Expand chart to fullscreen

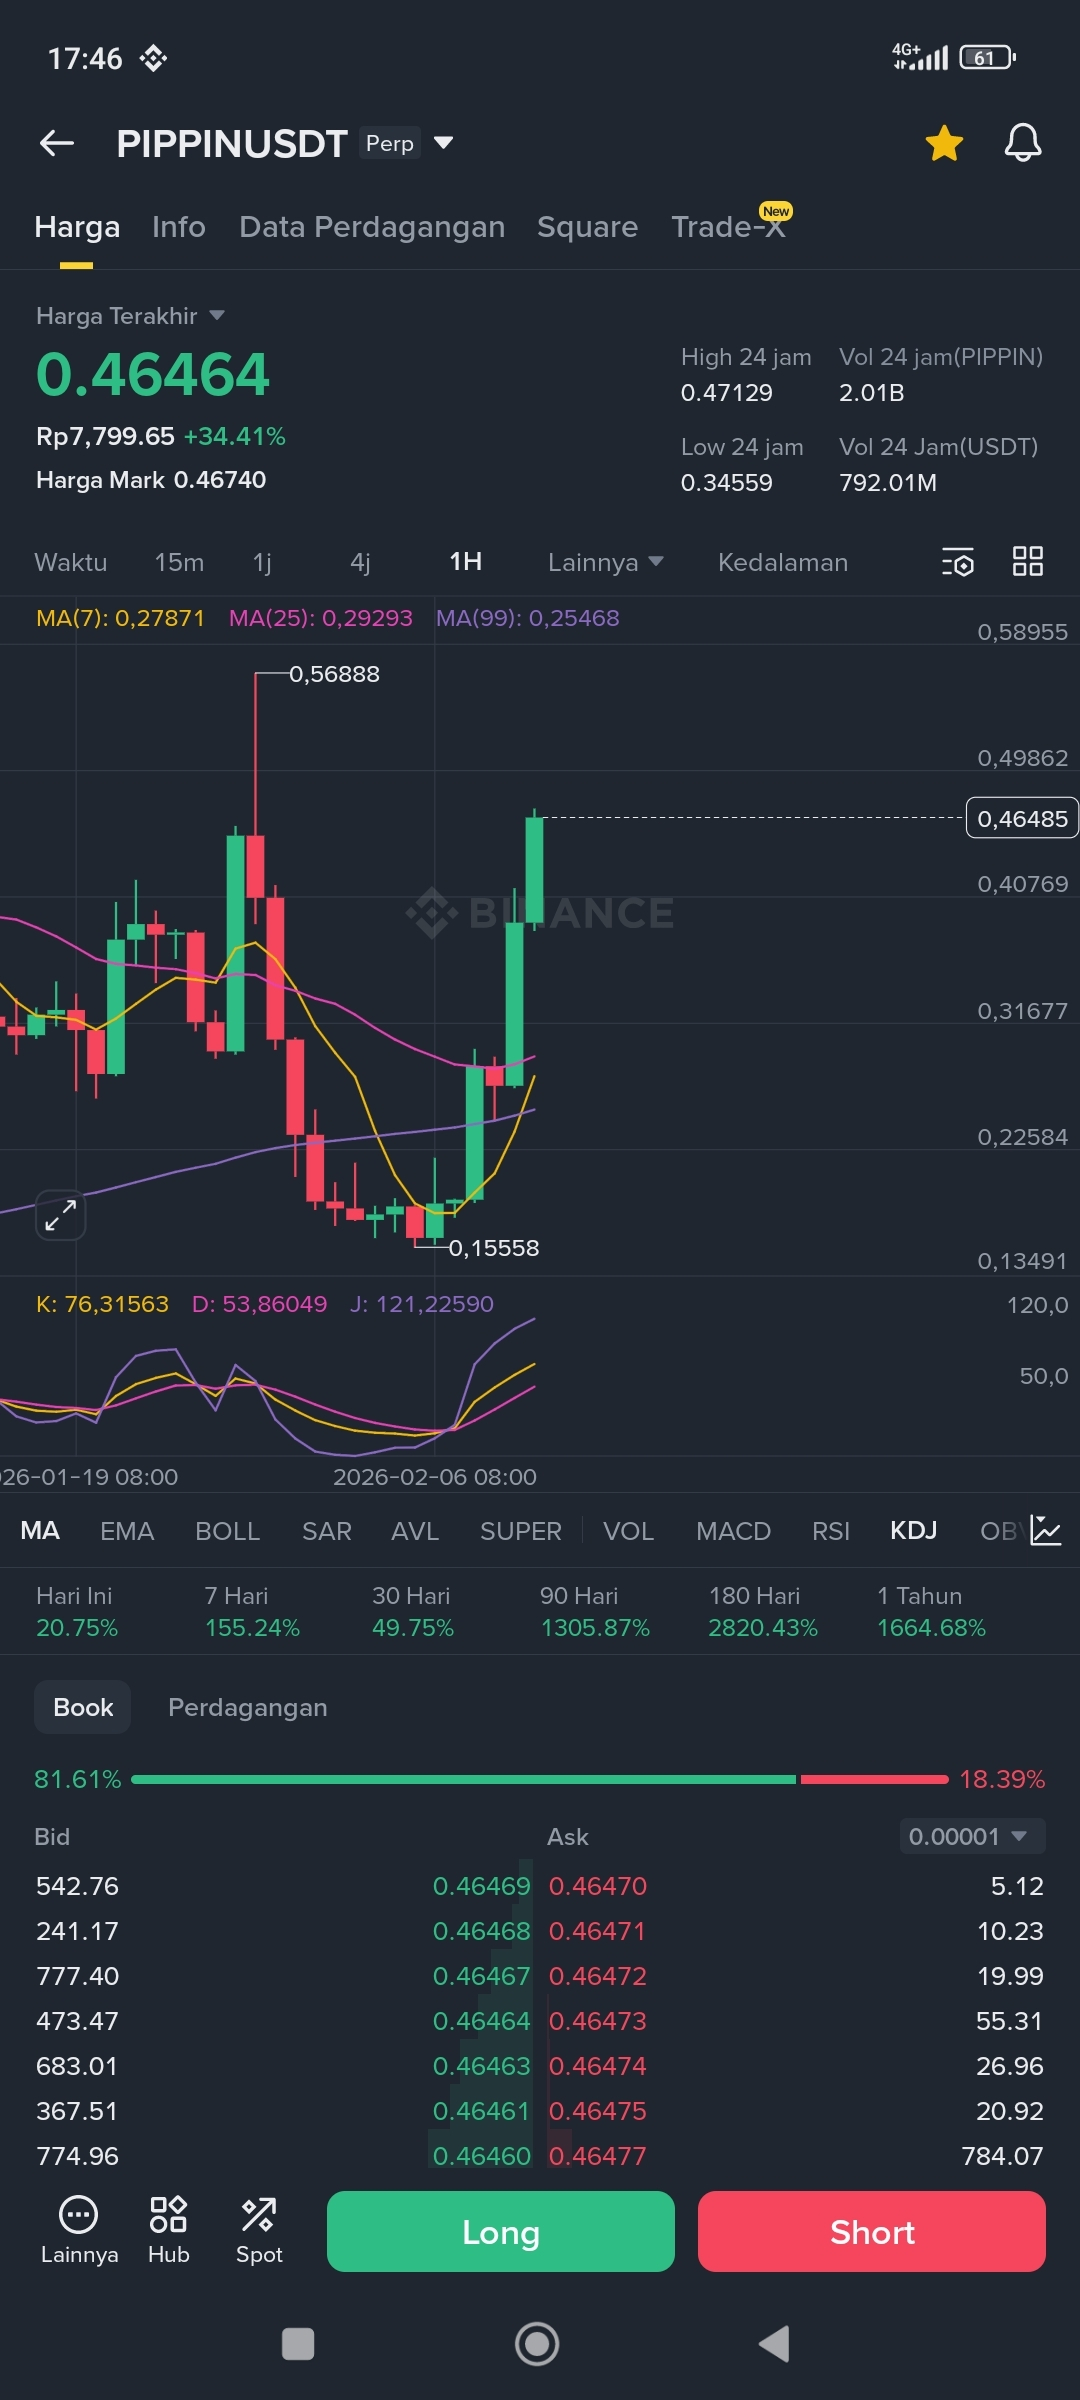pyautogui.click(x=61, y=1215)
